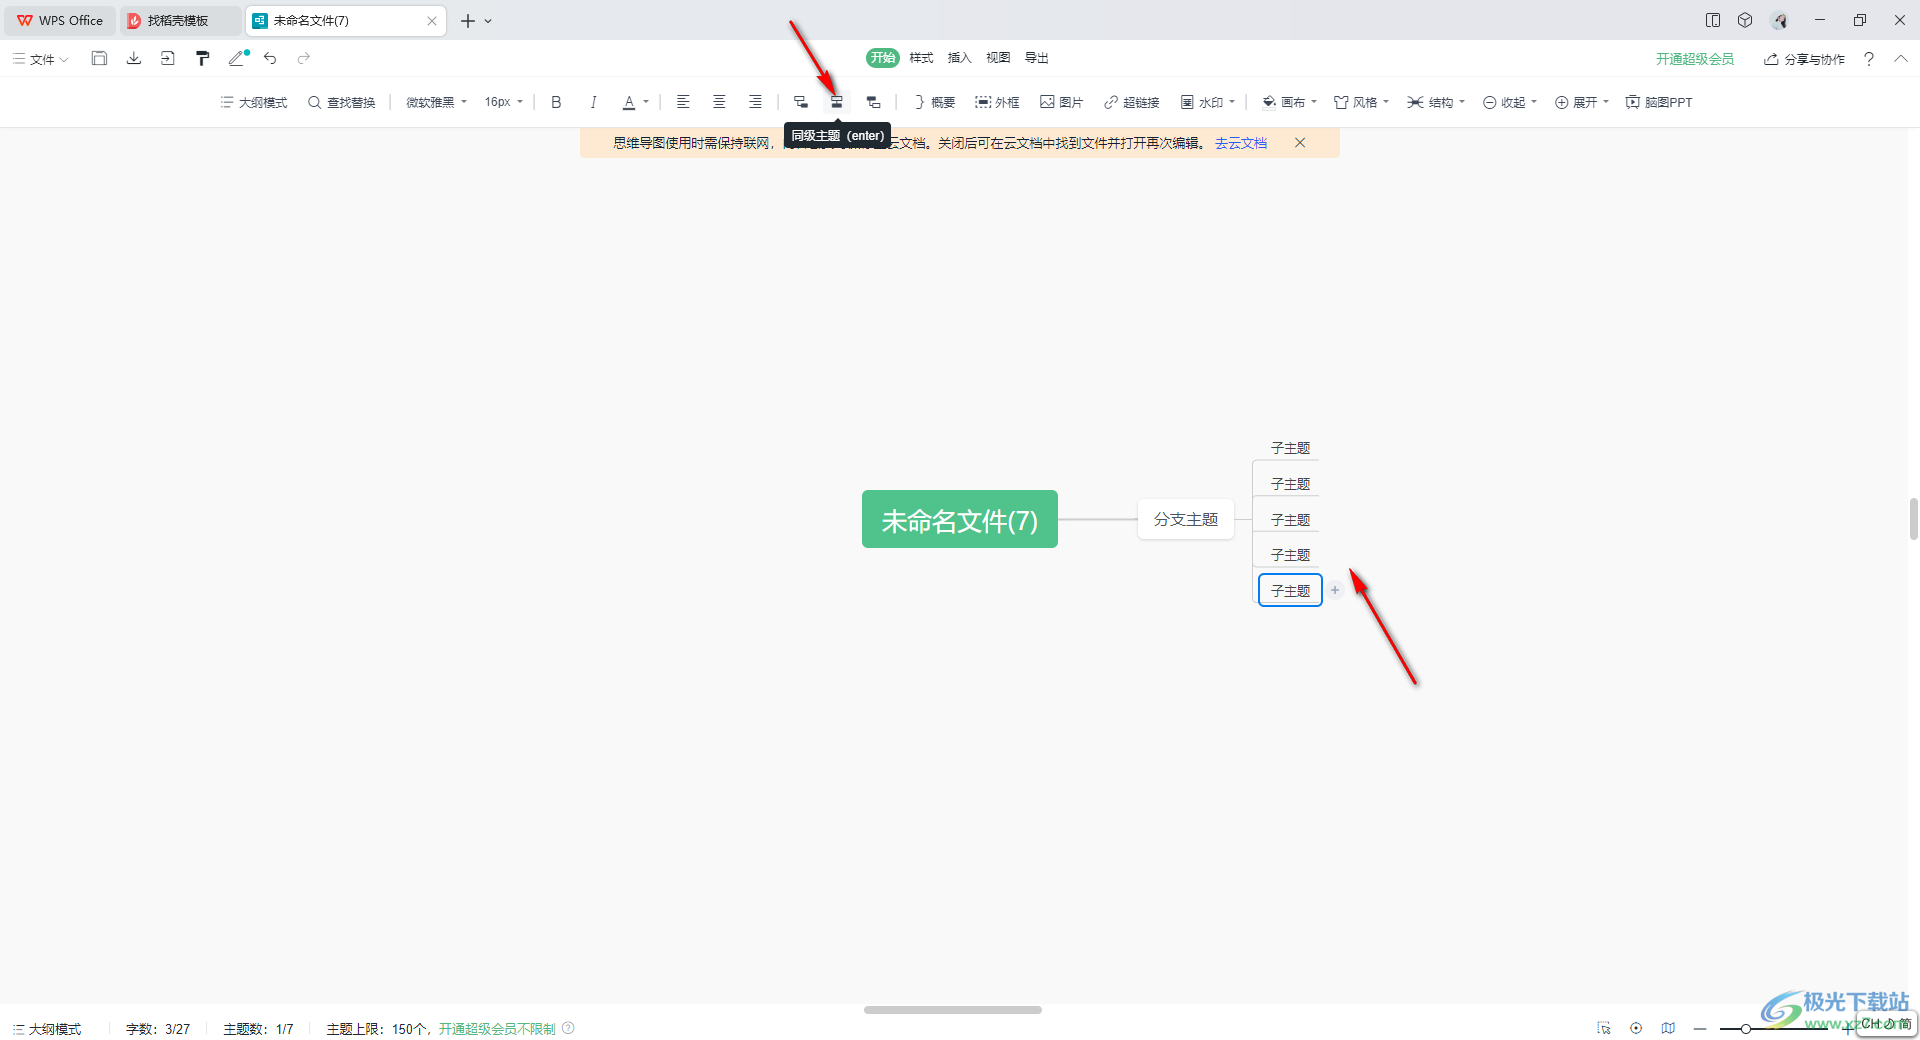Click the horizontal scrollbar thumb
Image resolution: width=1920 pixels, height=1040 pixels.
(x=953, y=1010)
